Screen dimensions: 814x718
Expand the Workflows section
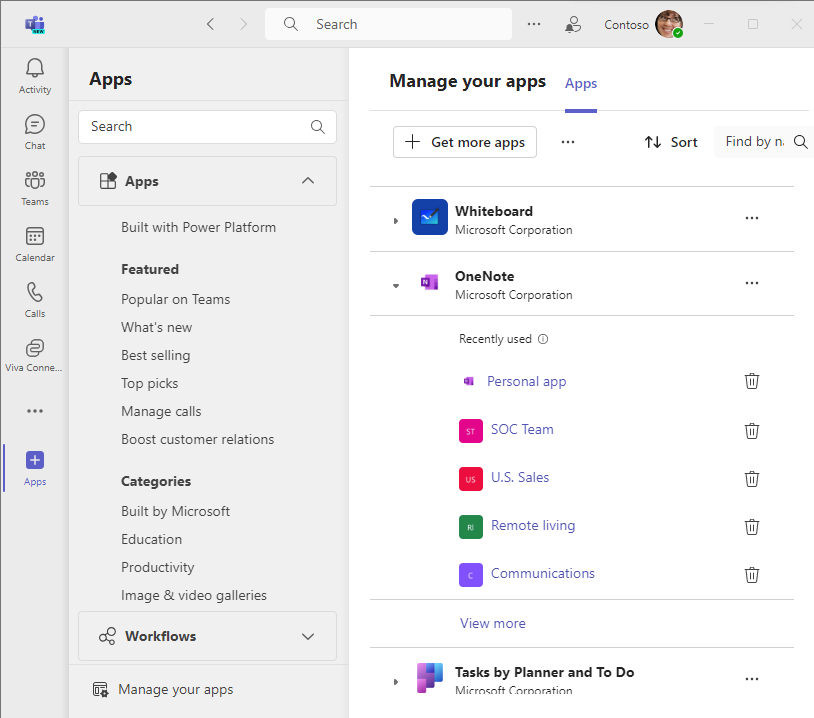click(x=308, y=637)
